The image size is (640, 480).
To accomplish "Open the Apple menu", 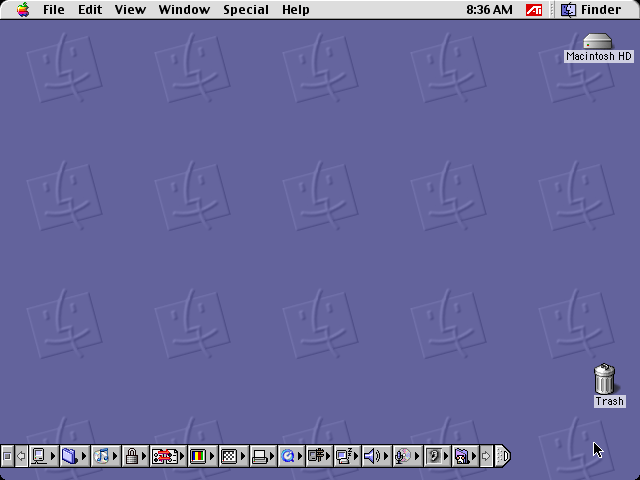I will pos(23,10).
